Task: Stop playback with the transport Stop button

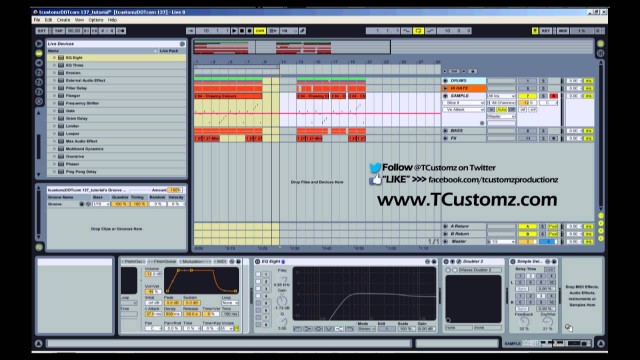Action: (242, 31)
